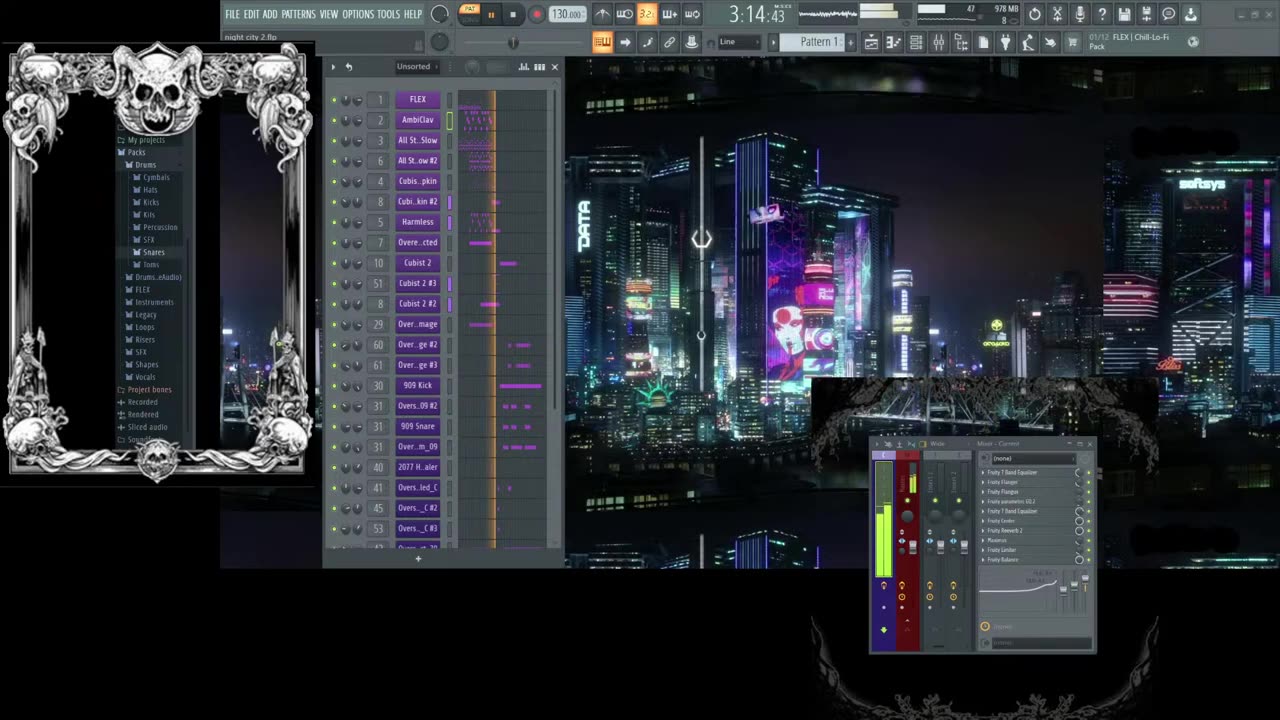Toggle the highlighted 3-2-1 countdown icon
Screen dimensions: 1280x720
coord(647,14)
